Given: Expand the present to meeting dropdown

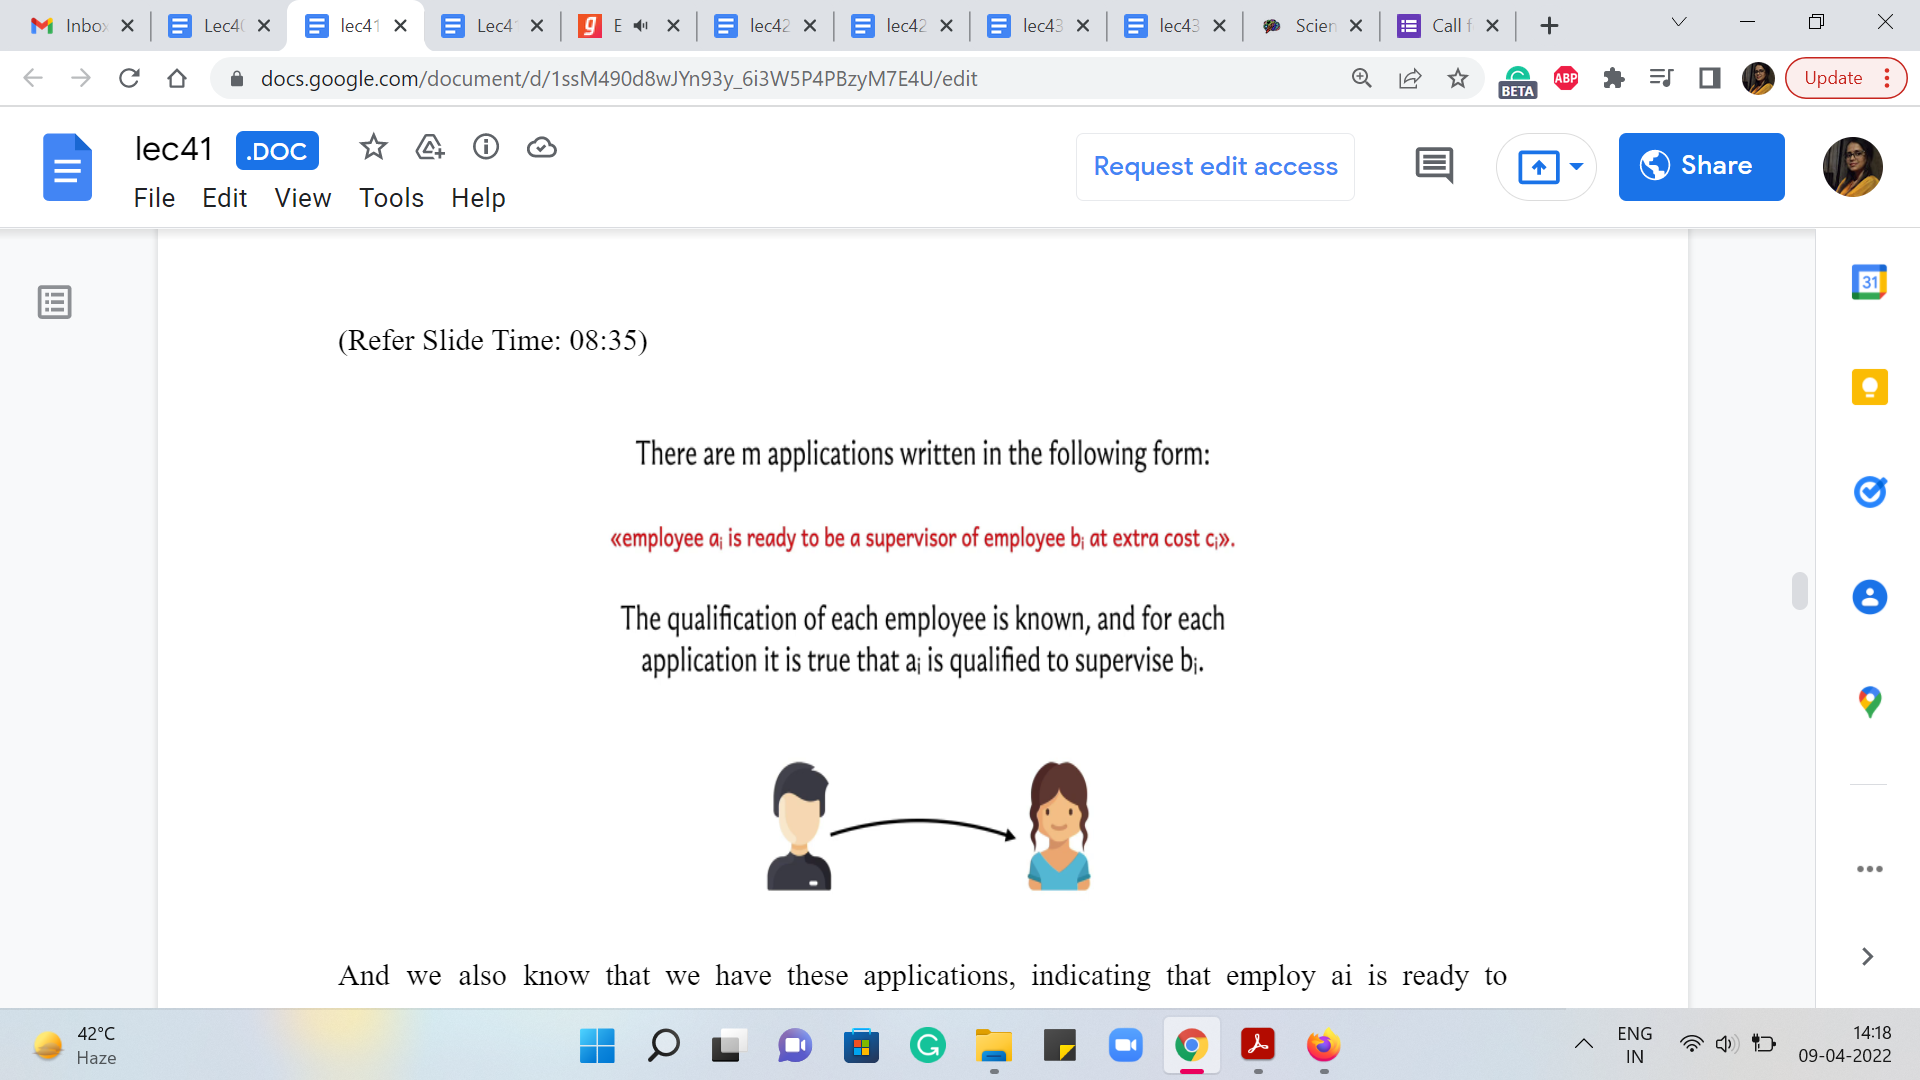Looking at the screenshot, I should pos(1576,166).
